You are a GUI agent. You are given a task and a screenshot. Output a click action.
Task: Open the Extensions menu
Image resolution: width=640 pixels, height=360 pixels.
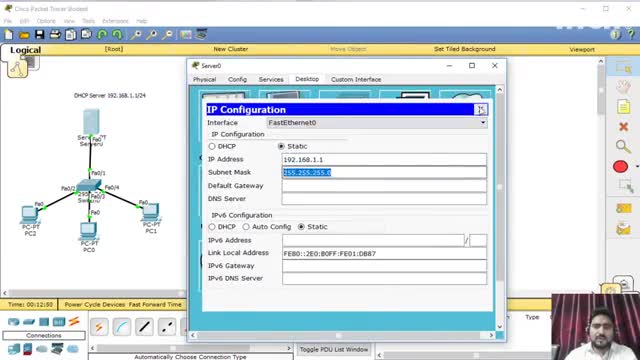click(x=116, y=21)
